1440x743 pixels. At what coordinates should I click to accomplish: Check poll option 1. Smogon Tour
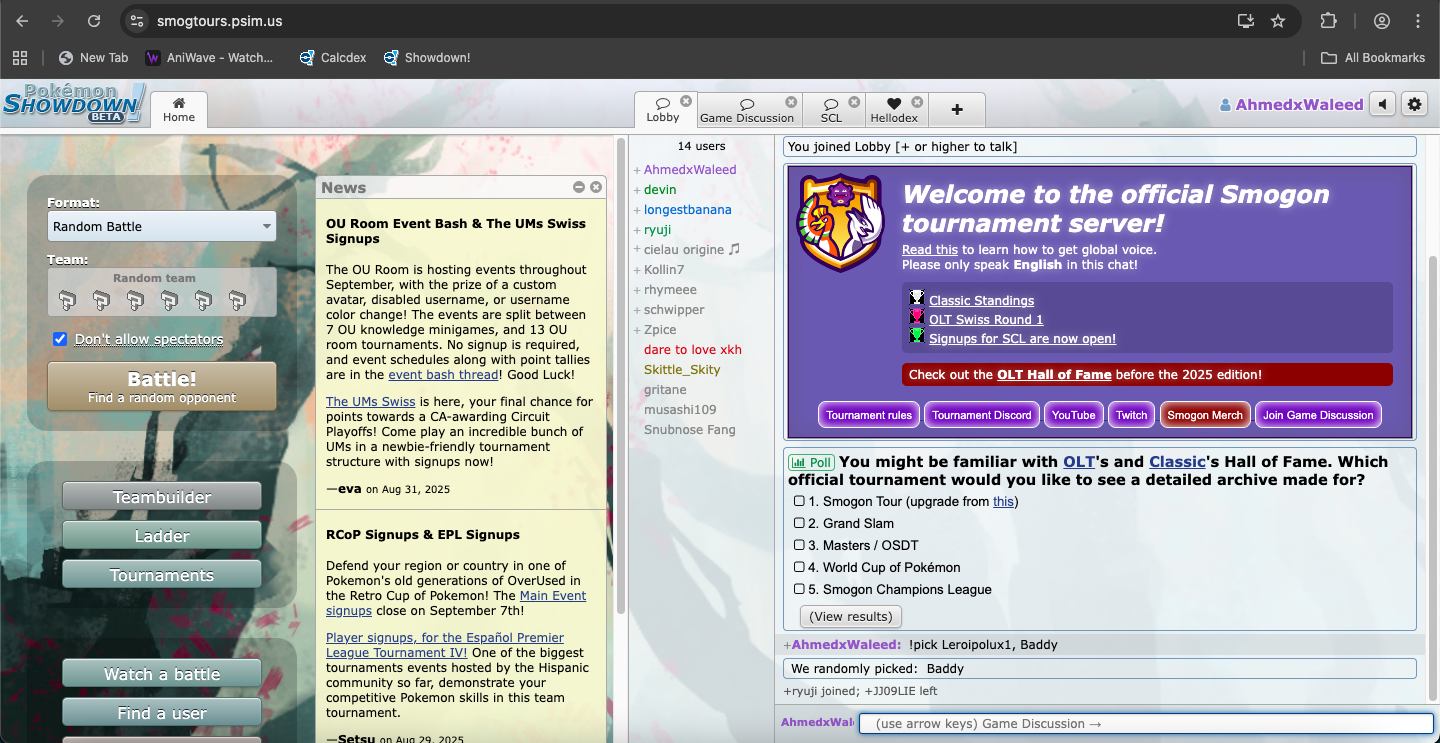point(799,501)
